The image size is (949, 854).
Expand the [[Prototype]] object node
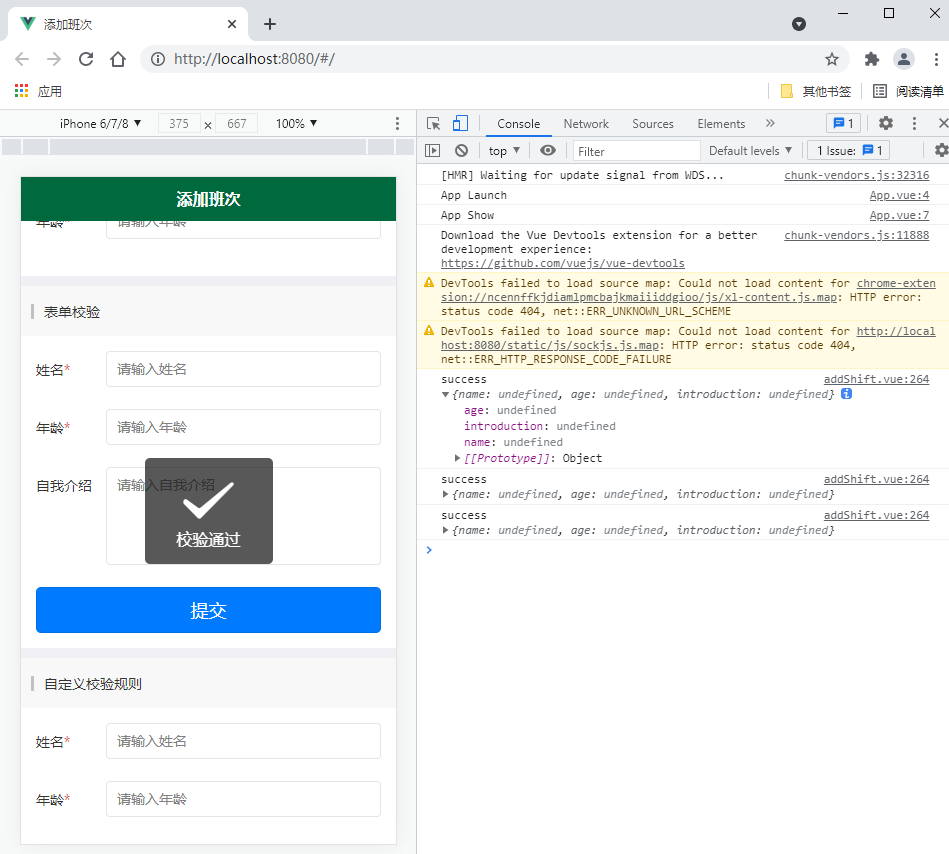point(457,458)
